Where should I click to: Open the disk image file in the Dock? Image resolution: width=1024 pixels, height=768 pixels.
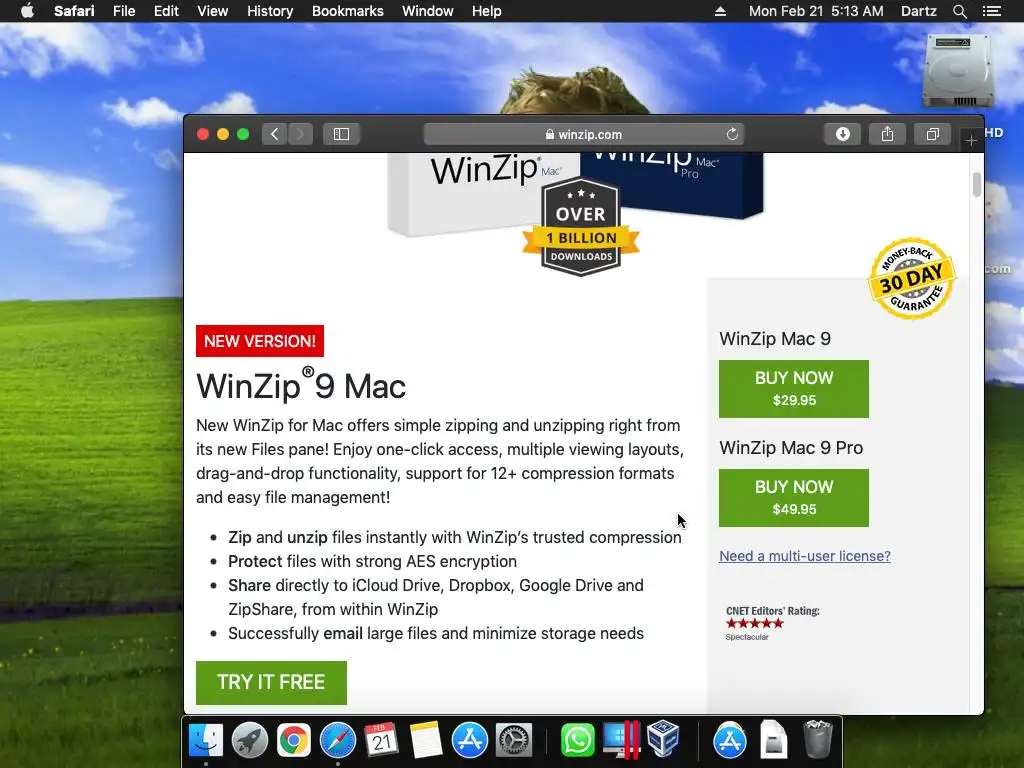coord(773,739)
